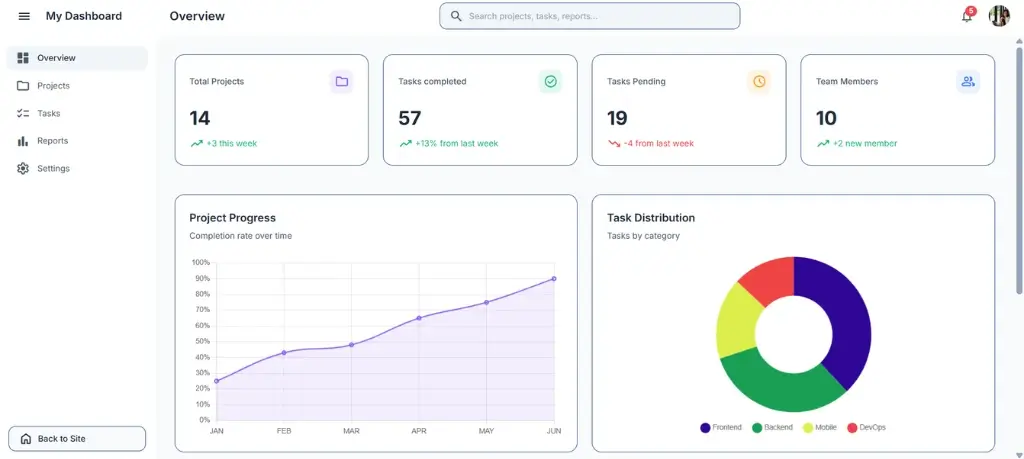This screenshot has height=459, width=1024.
Task: Open the notifications bell
Action: 966,16
